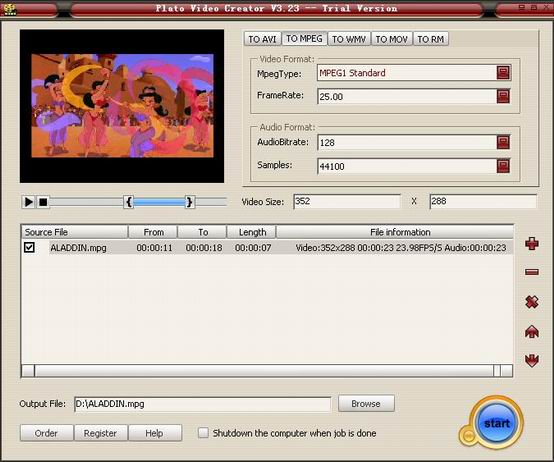The width and height of the screenshot is (554, 462).
Task: Switch to the TO RM tab
Action: [431, 39]
